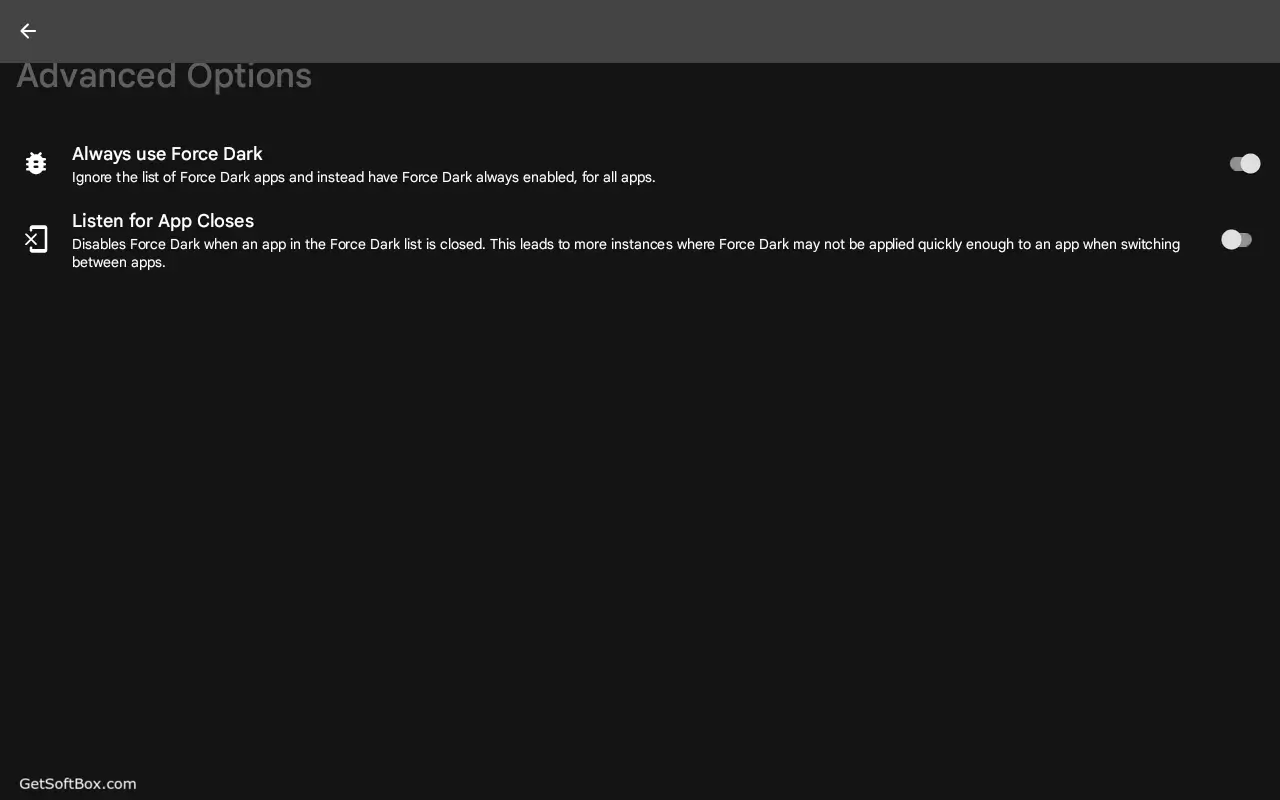The height and width of the screenshot is (800, 1280).
Task: Click the empty top app bar area
Action: click(640, 31)
